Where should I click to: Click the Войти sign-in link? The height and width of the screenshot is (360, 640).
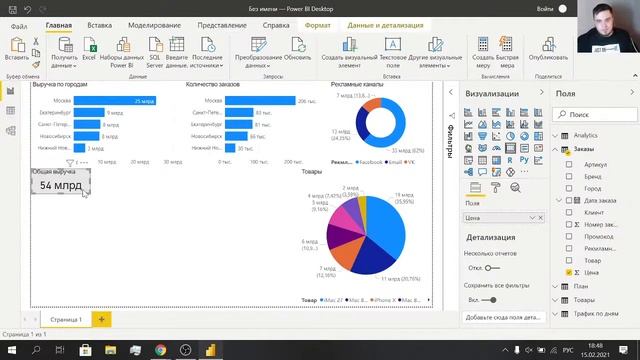tap(545, 9)
